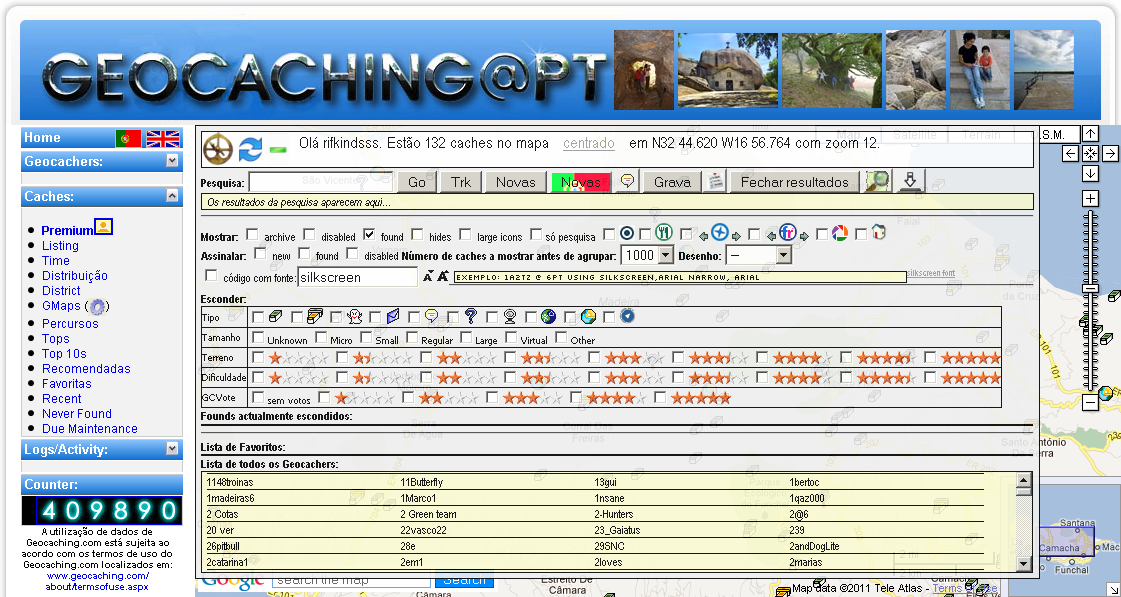Open Never Found in the Caches menu
This screenshot has width=1121, height=597.
click(76, 414)
